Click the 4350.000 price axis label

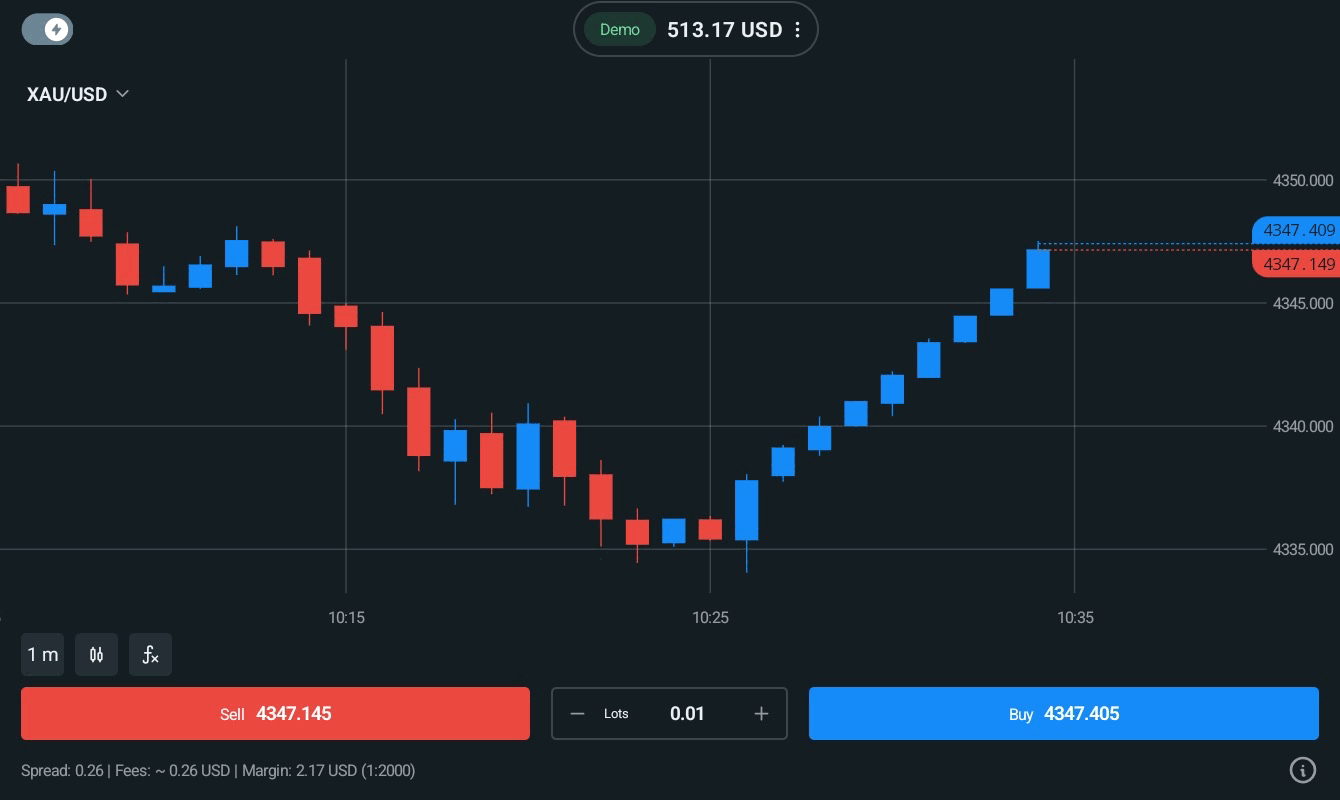(1303, 181)
